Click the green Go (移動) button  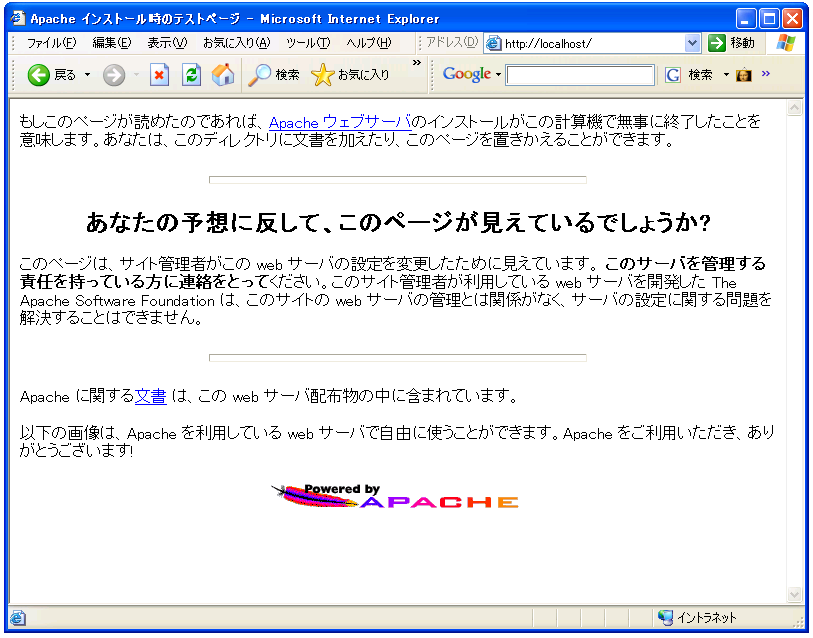[731, 43]
